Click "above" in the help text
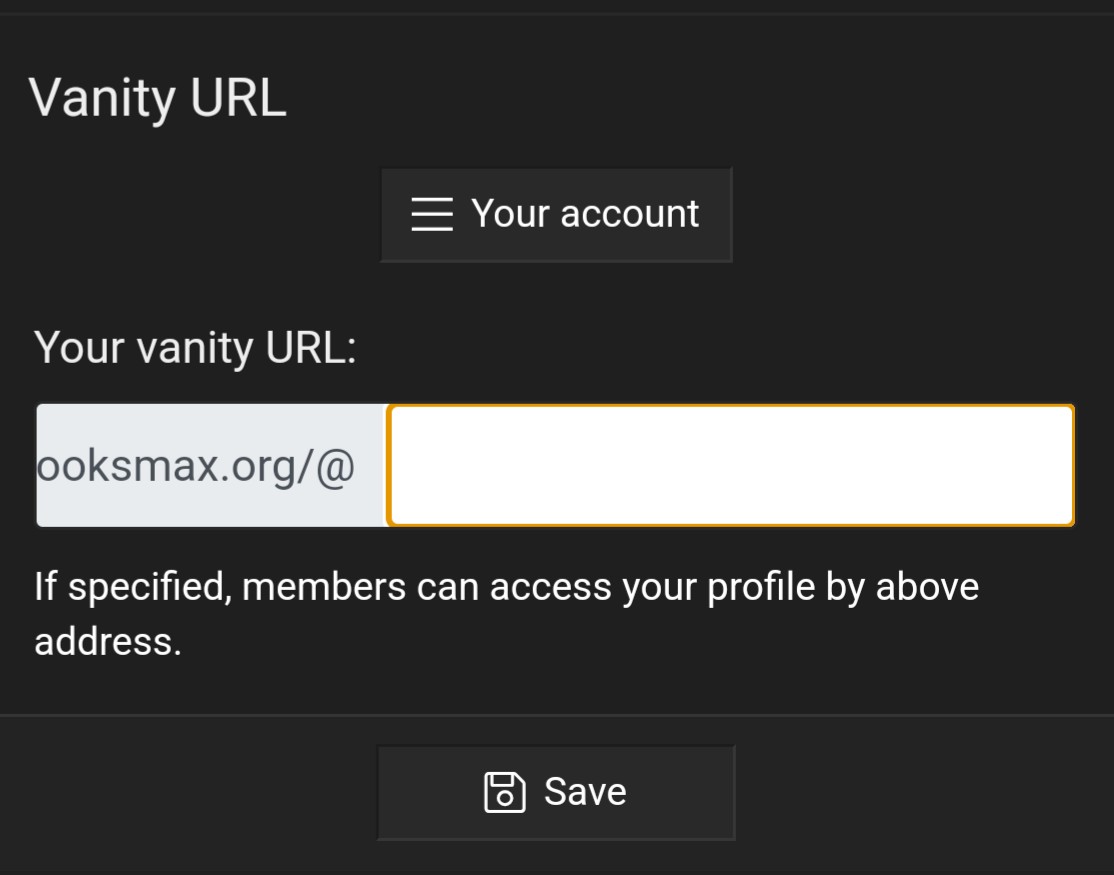The image size is (1114, 875). 927,586
